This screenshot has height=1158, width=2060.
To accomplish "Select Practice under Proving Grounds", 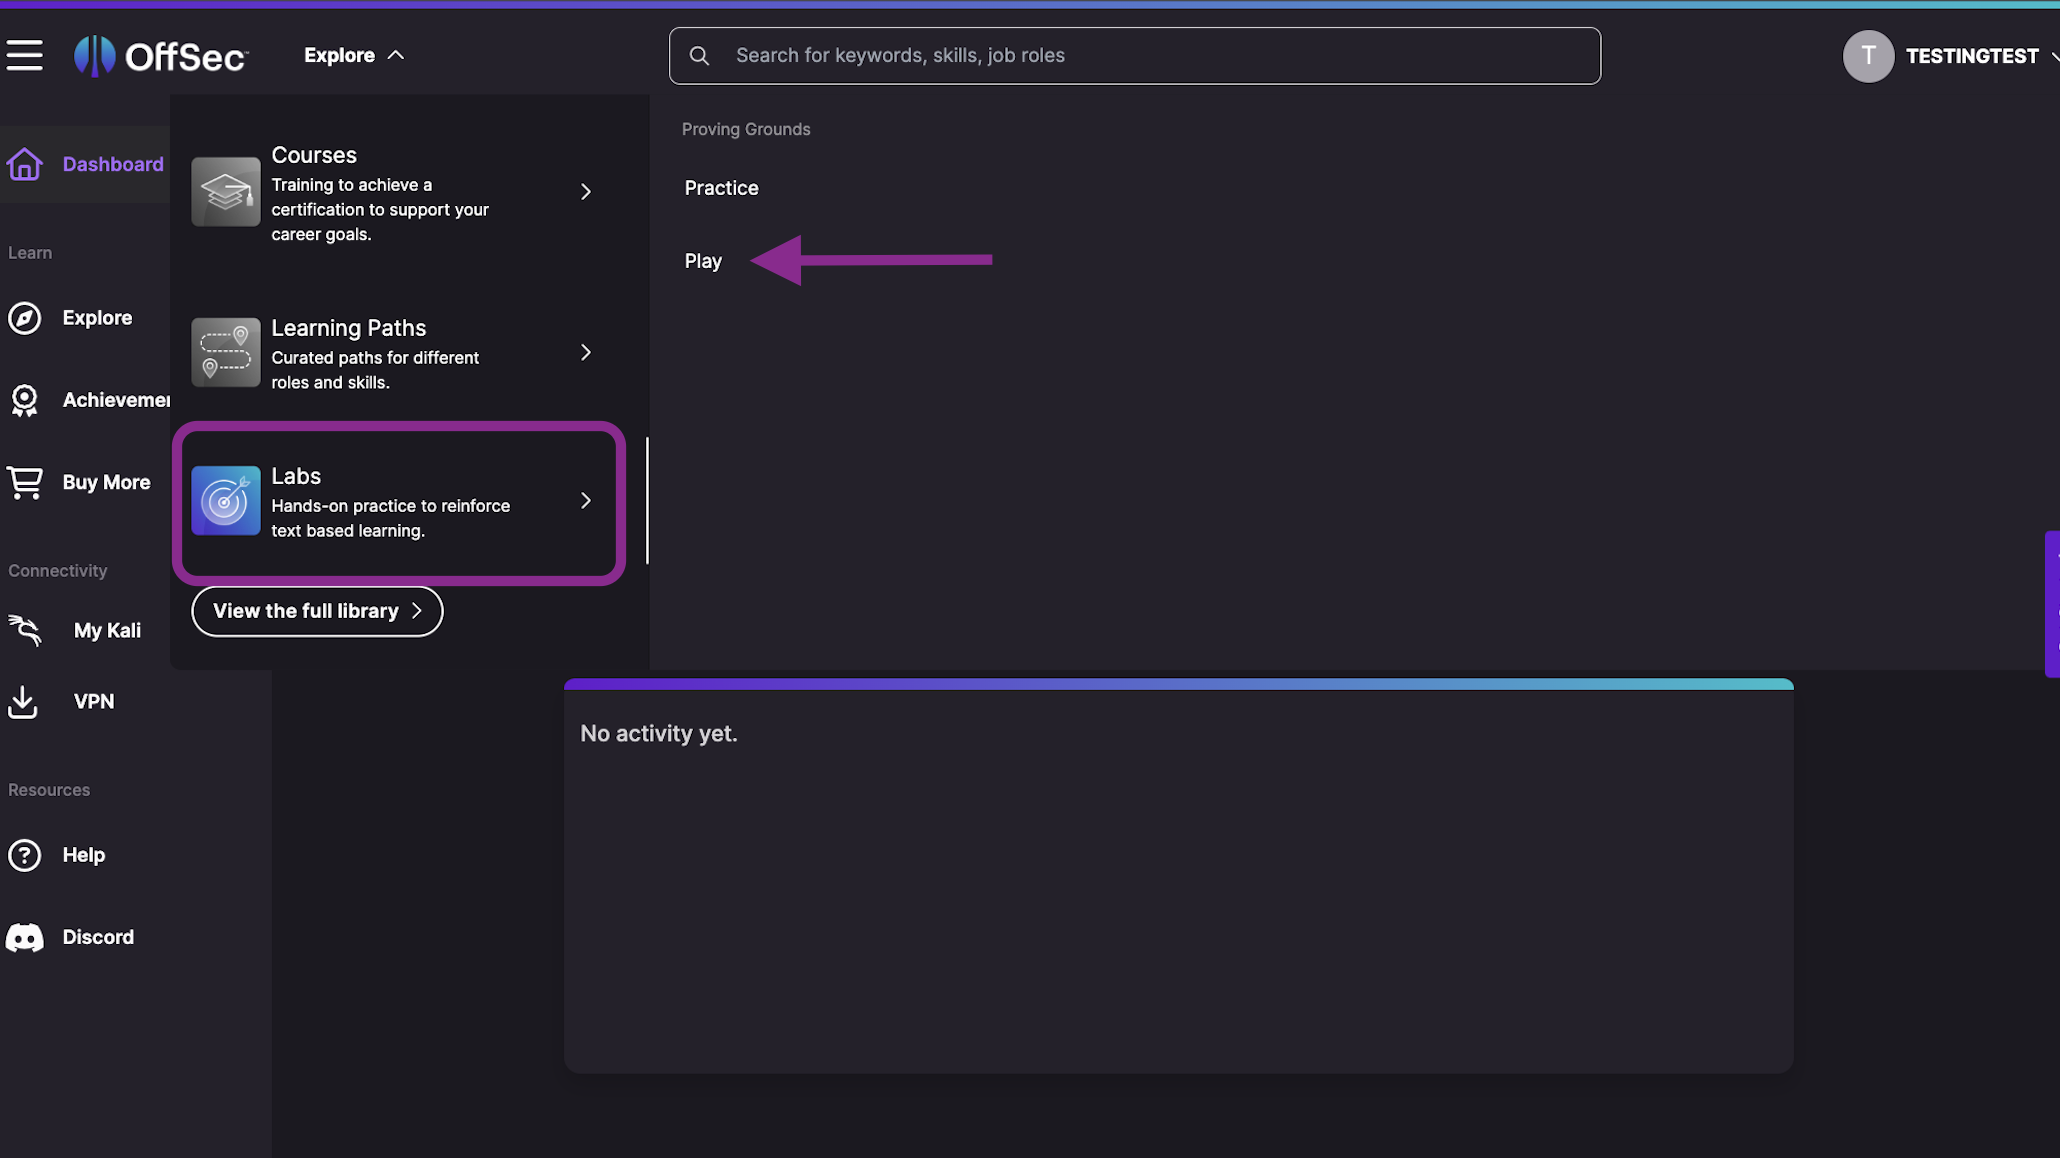I will pyautogui.click(x=721, y=188).
